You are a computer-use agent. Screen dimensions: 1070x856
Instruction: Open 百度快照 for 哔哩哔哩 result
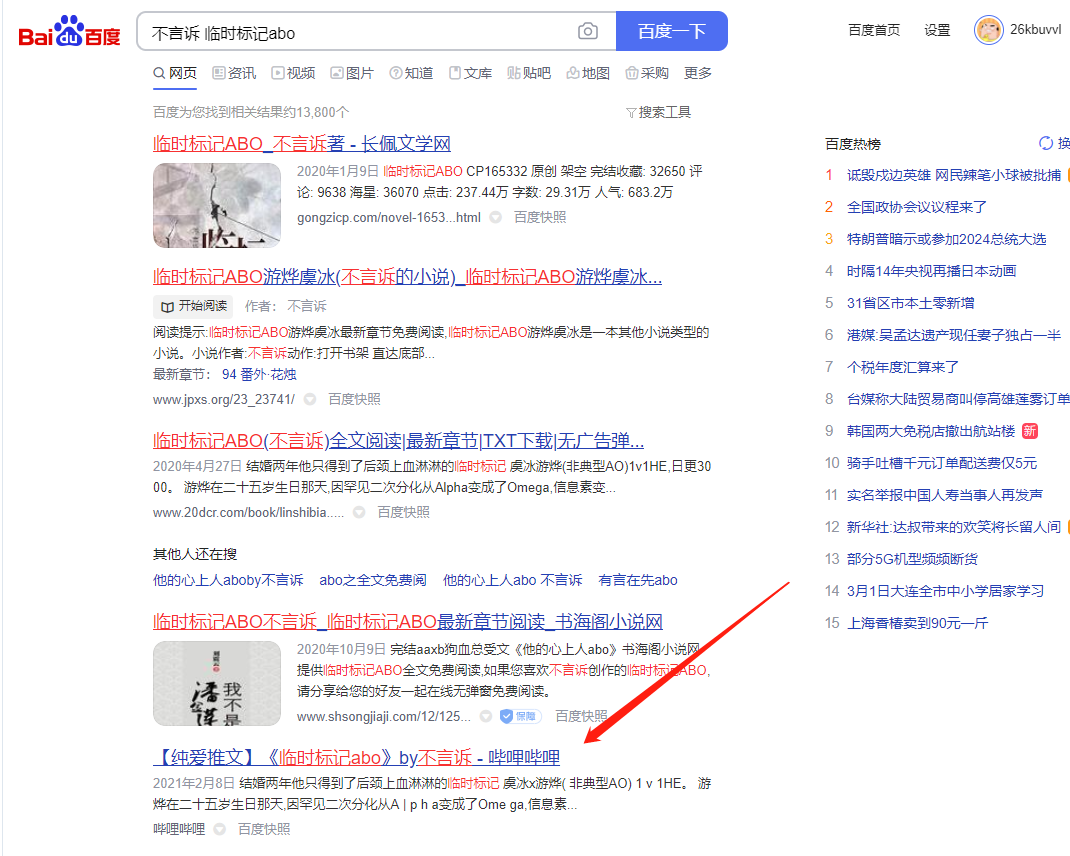pos(264,829)
